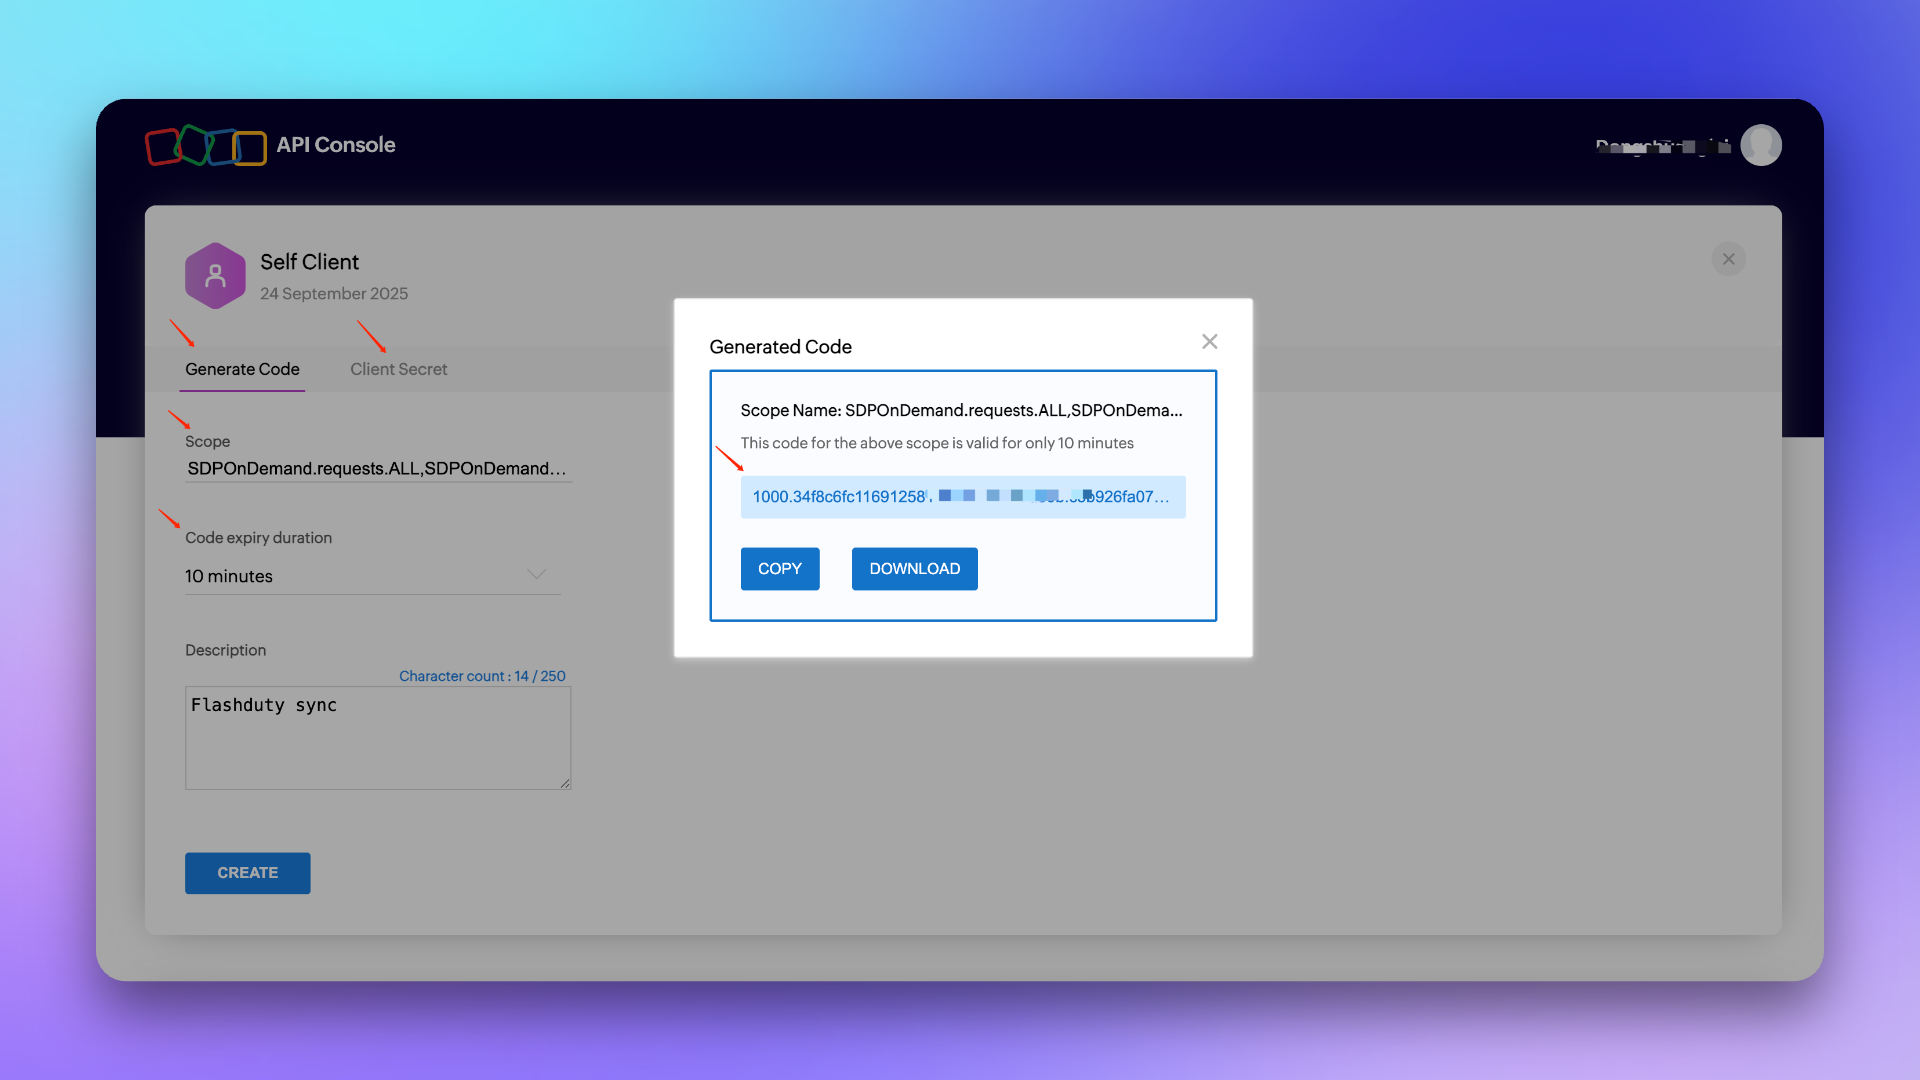Focus the Description text area
1920x1080 pixels.
[x=377, y=738]
